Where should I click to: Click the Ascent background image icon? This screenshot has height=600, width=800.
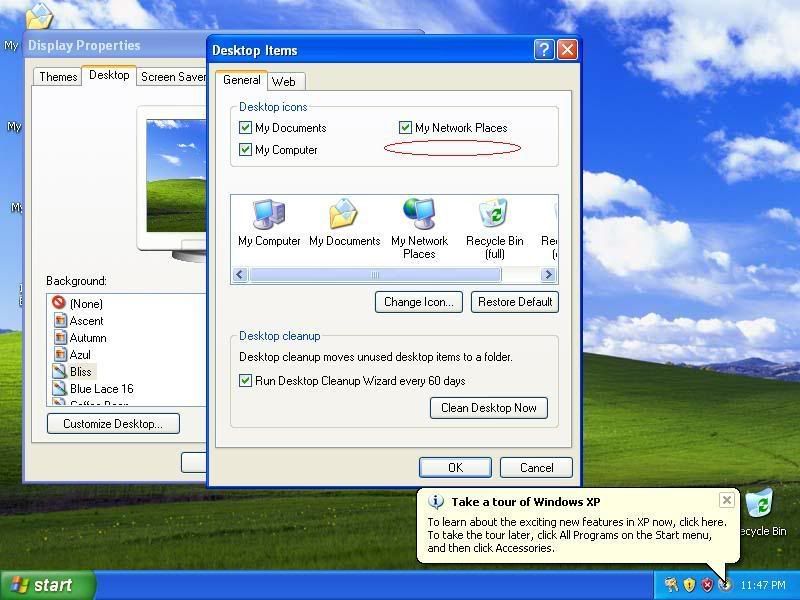(60, 320)
